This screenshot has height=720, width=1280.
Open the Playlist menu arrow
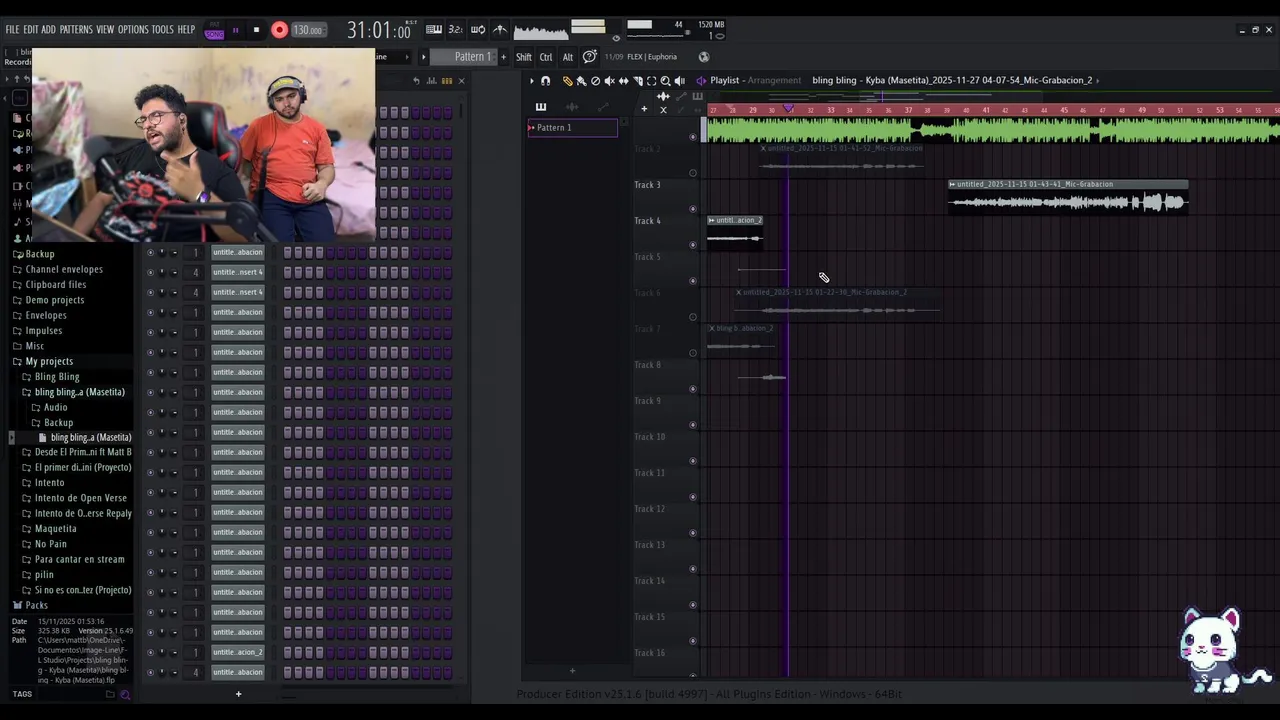point(532,81)
